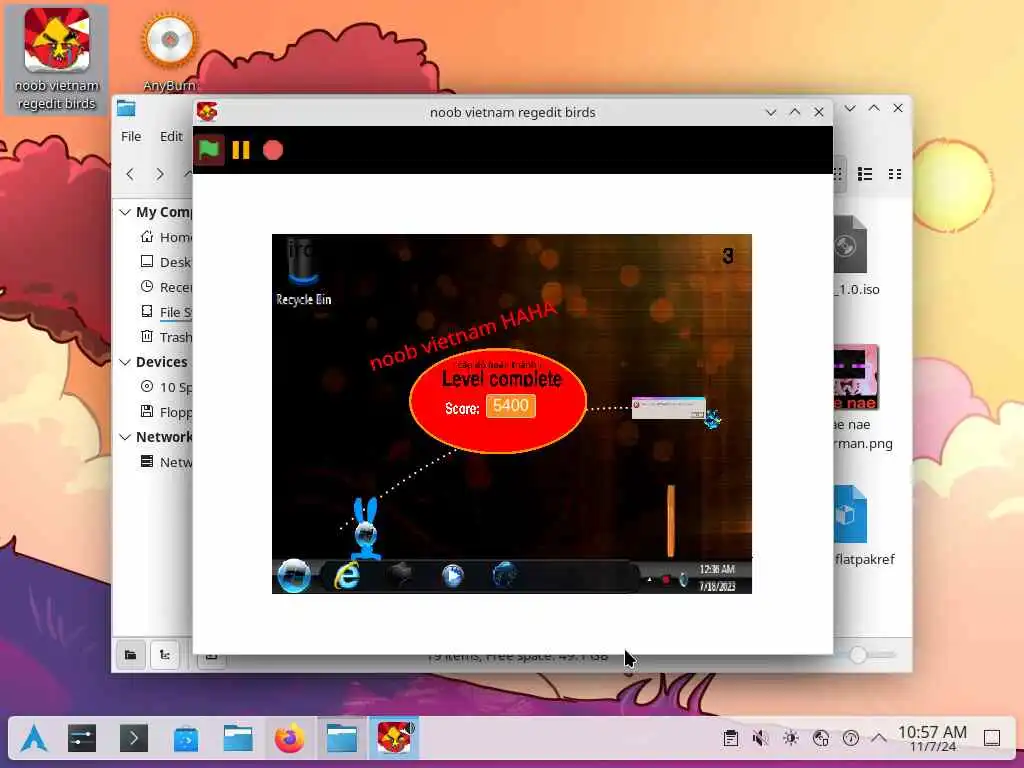Go forward in file manager
The width and height of the screenshot is (1024, 768).
[159, 174]
